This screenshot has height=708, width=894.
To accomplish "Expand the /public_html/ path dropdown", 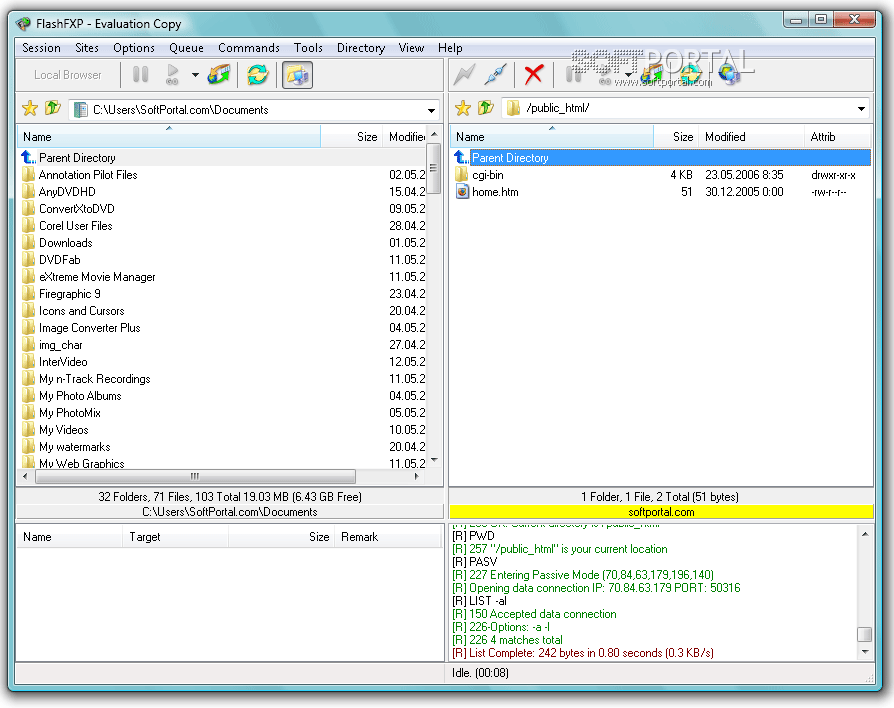I will (862, 108).
